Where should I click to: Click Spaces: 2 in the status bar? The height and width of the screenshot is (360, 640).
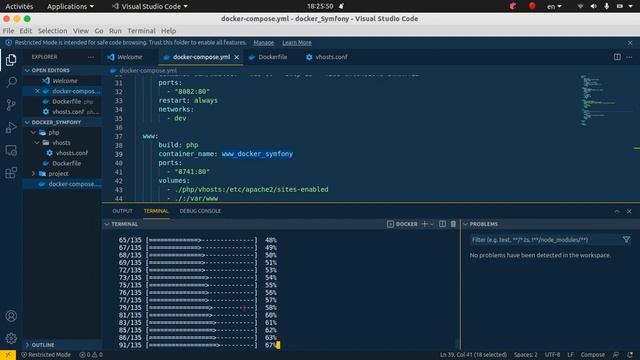(526, 355)
